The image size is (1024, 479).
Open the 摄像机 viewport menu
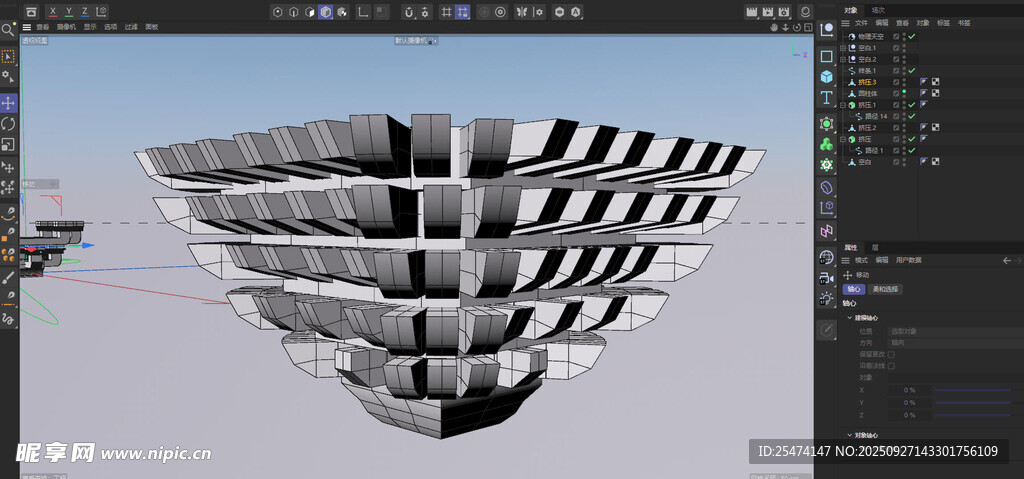point(64,27)
